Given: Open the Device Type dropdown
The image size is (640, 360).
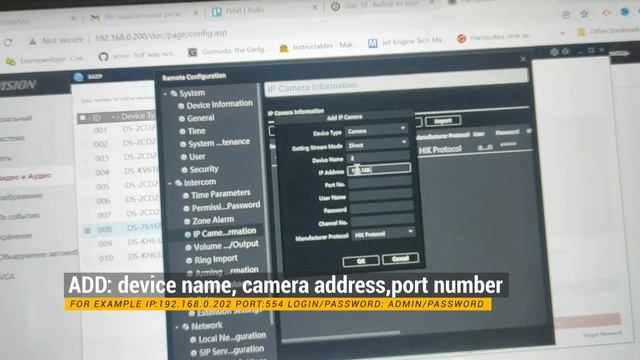Looking at the screenshot, I should coord(376,130).
